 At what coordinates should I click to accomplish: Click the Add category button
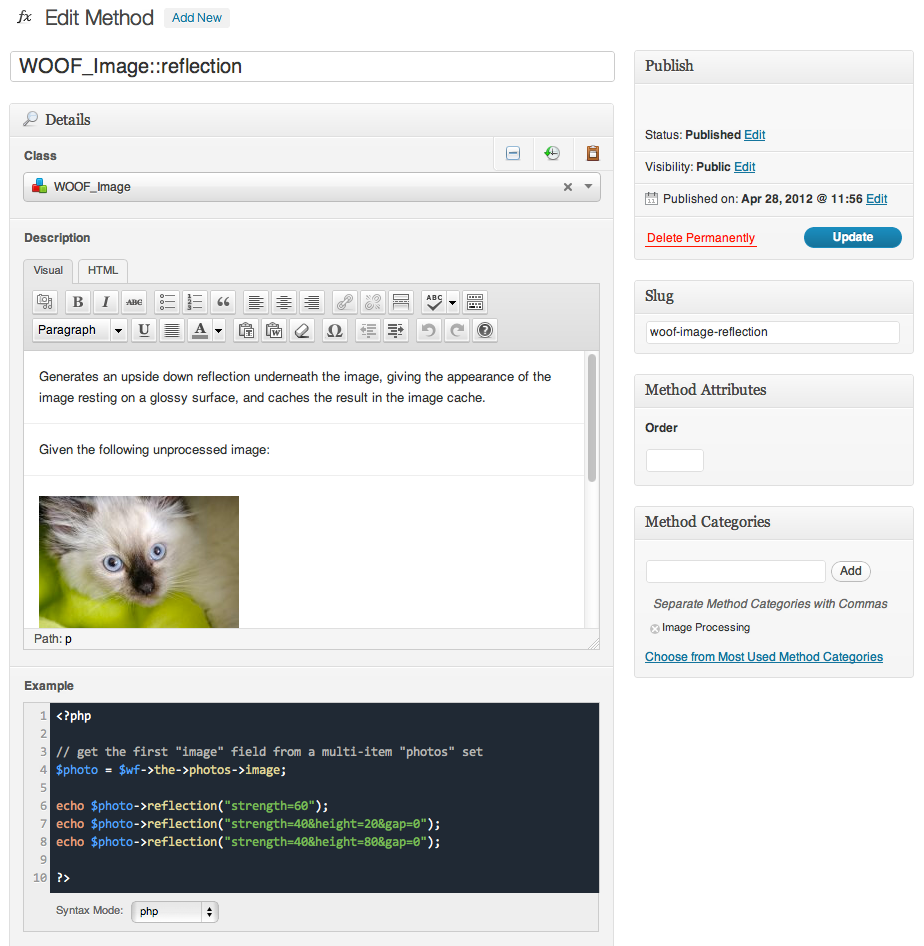[850, 571]
